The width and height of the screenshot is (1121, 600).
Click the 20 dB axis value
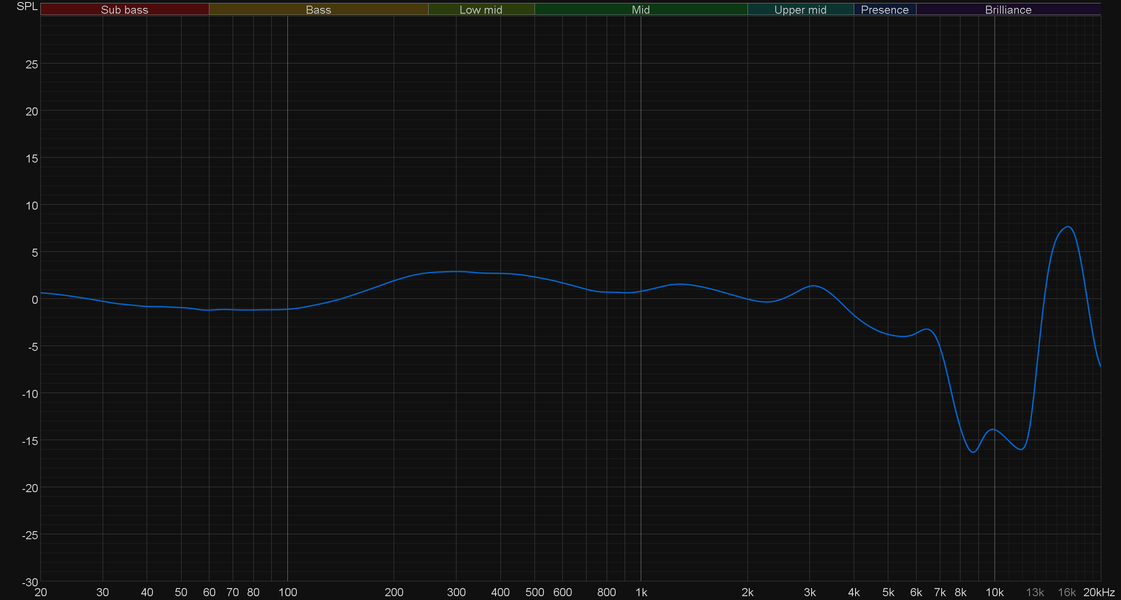point(31,111)
